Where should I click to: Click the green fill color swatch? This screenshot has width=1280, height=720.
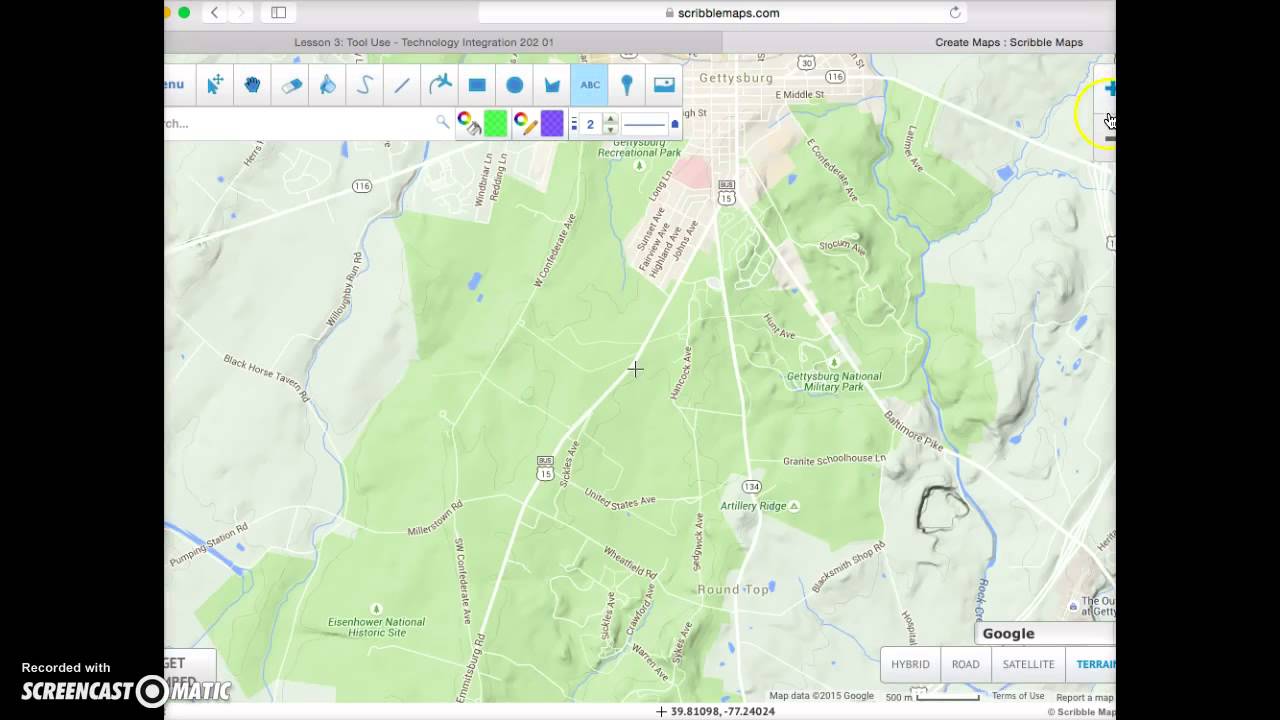tap(495, 124)
